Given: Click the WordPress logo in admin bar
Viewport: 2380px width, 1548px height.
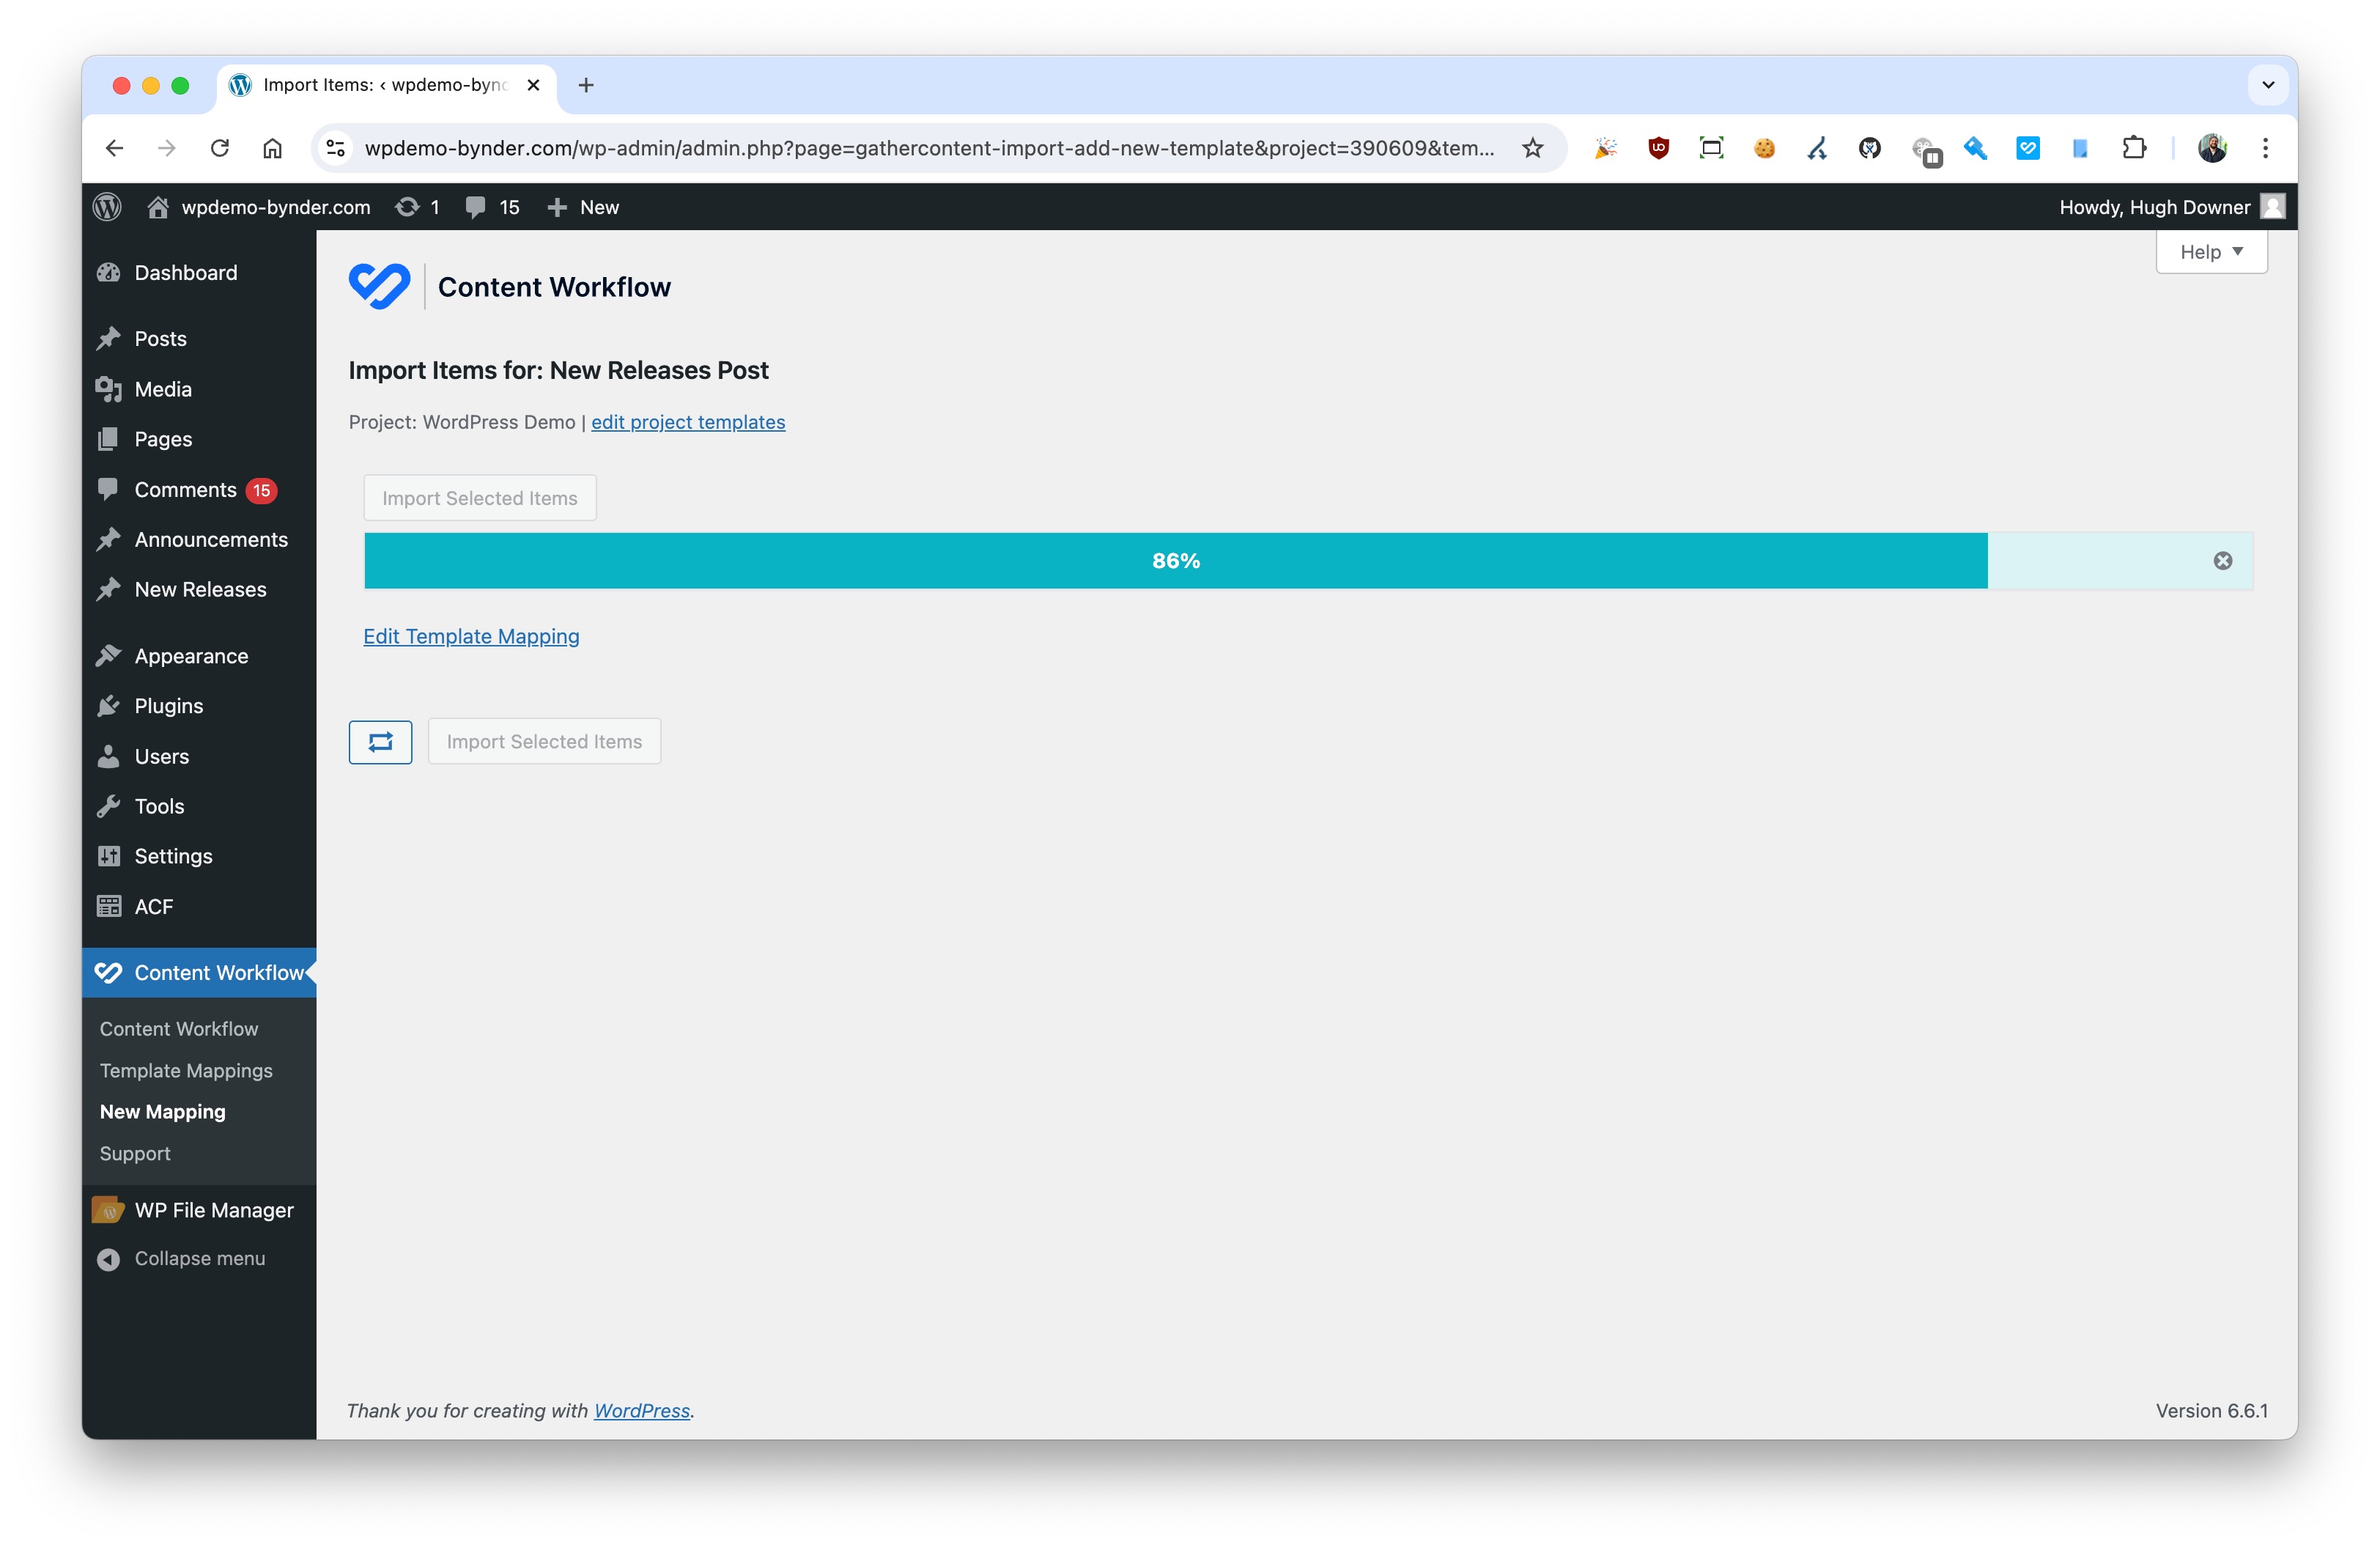Looking at the screenshot, I should pyautogui.click(x=107, y=207).
